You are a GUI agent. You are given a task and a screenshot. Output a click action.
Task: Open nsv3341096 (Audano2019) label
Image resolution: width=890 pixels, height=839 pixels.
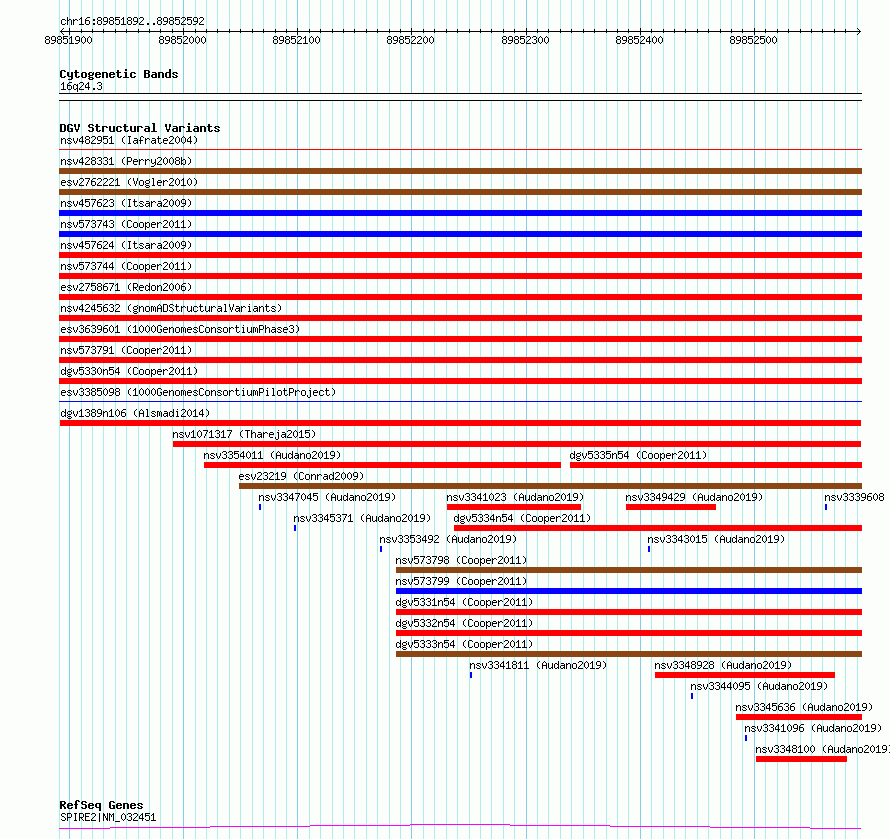tap(813, 728)
